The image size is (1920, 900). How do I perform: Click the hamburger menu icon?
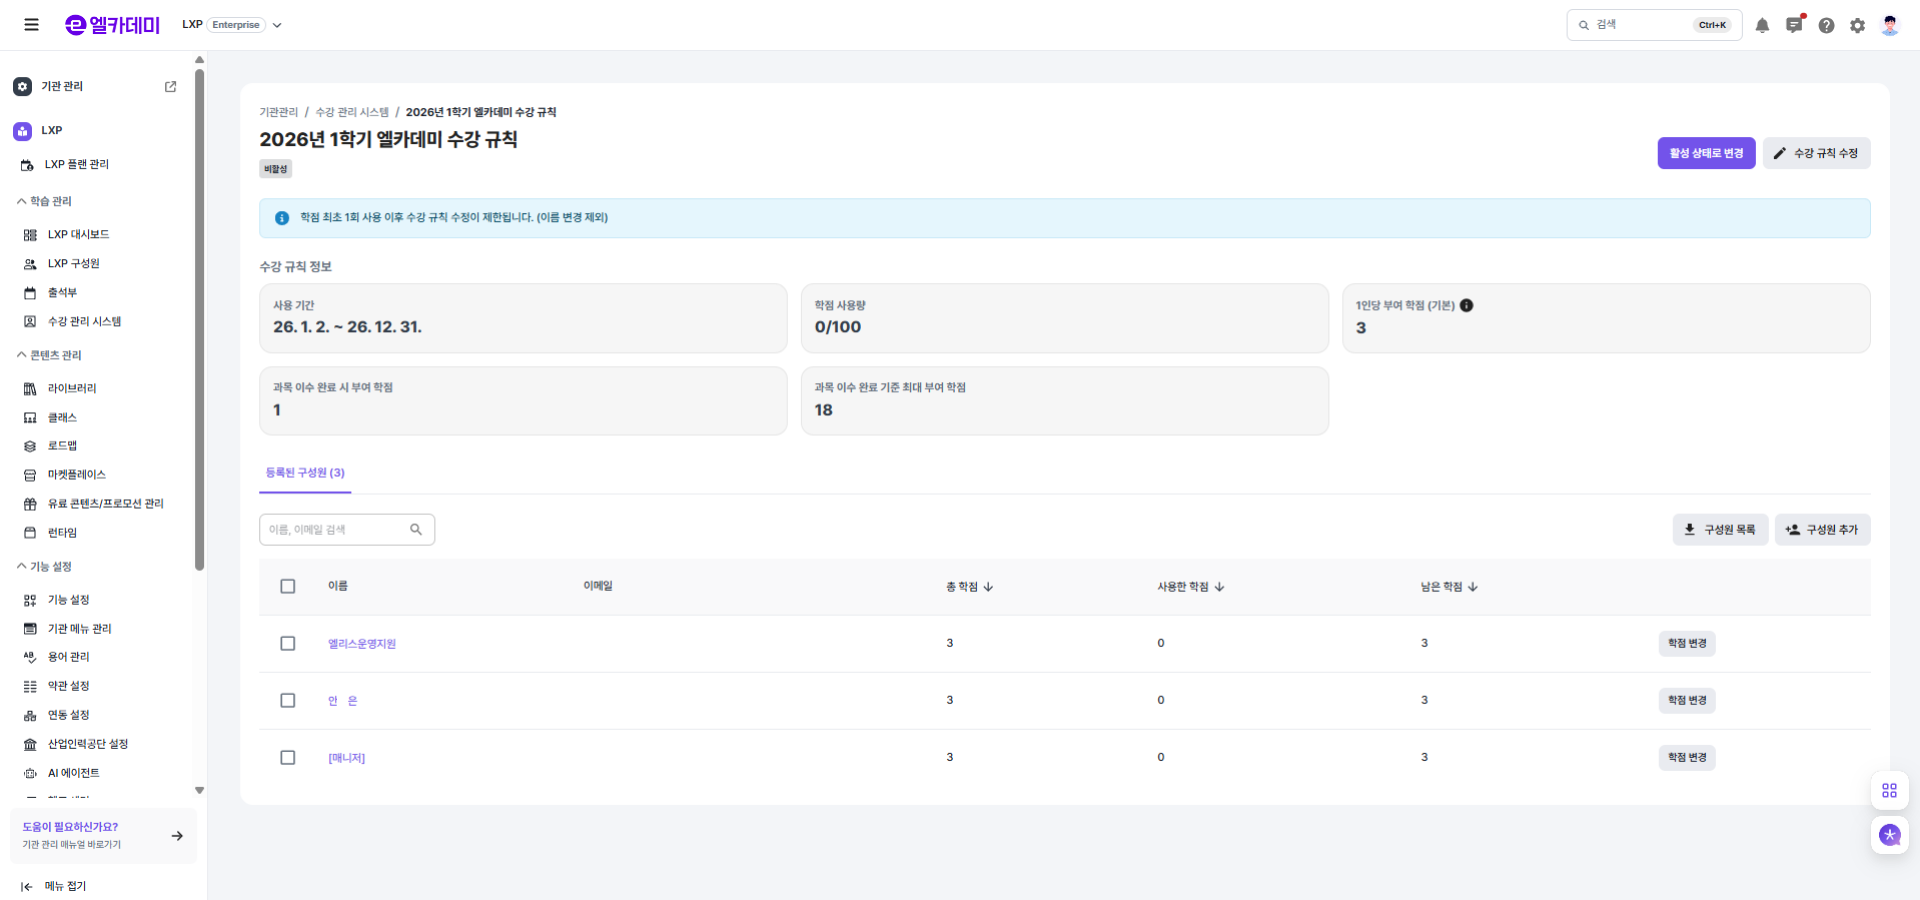click(31, 25)
